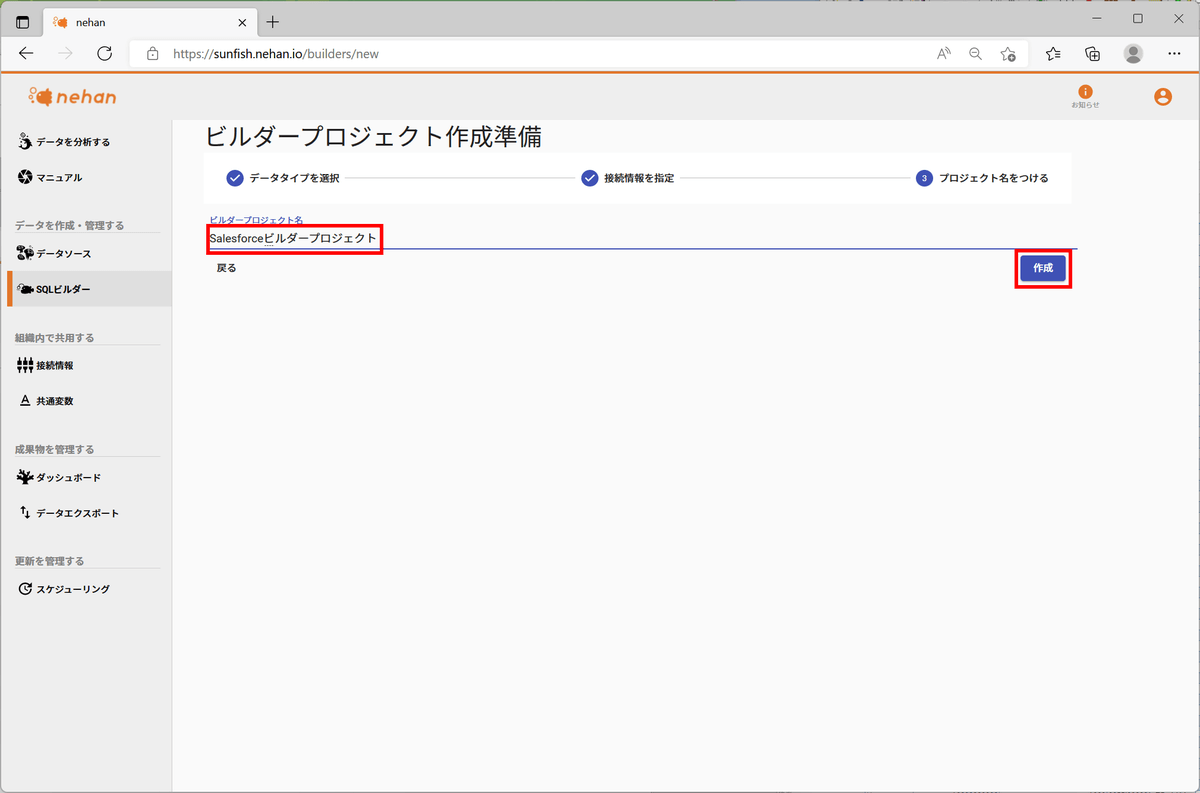Open the browser favorites list icon
Viewport: 1200px width, 793px height.
click(1053, 54)
